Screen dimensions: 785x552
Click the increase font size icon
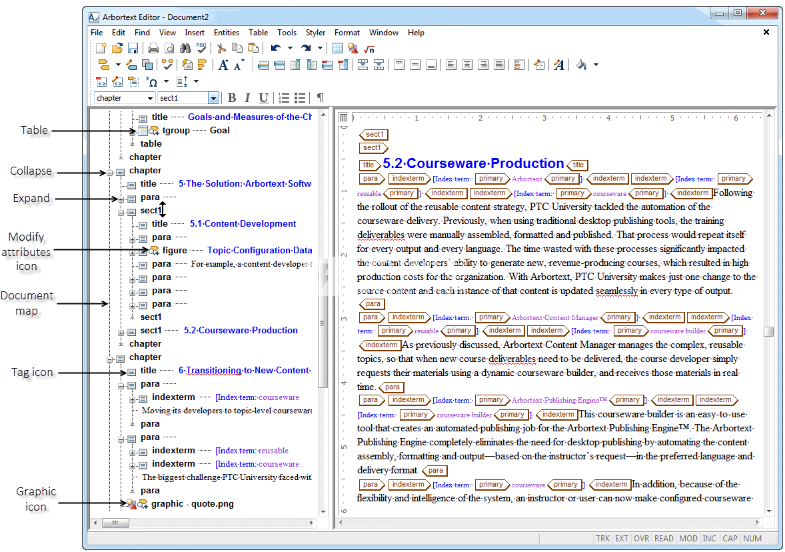point(223,65)
